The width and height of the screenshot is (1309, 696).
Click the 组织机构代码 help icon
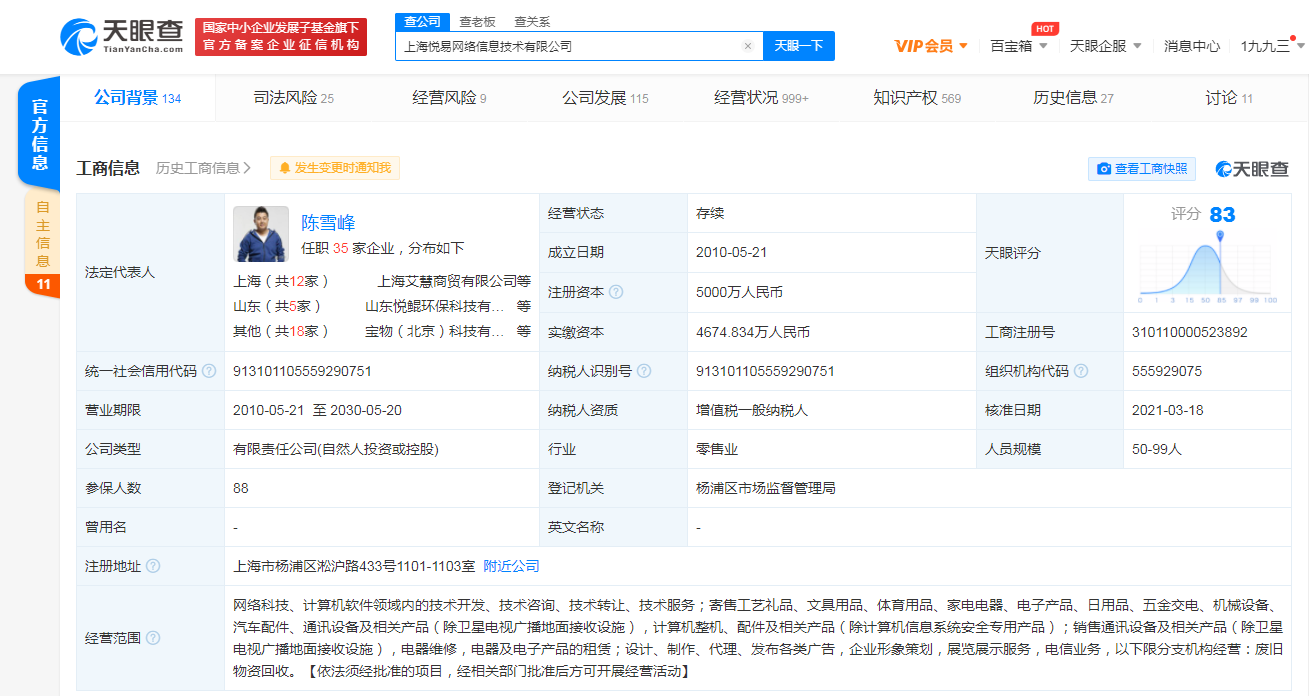pyautogui.click(x=1081, y=371)
